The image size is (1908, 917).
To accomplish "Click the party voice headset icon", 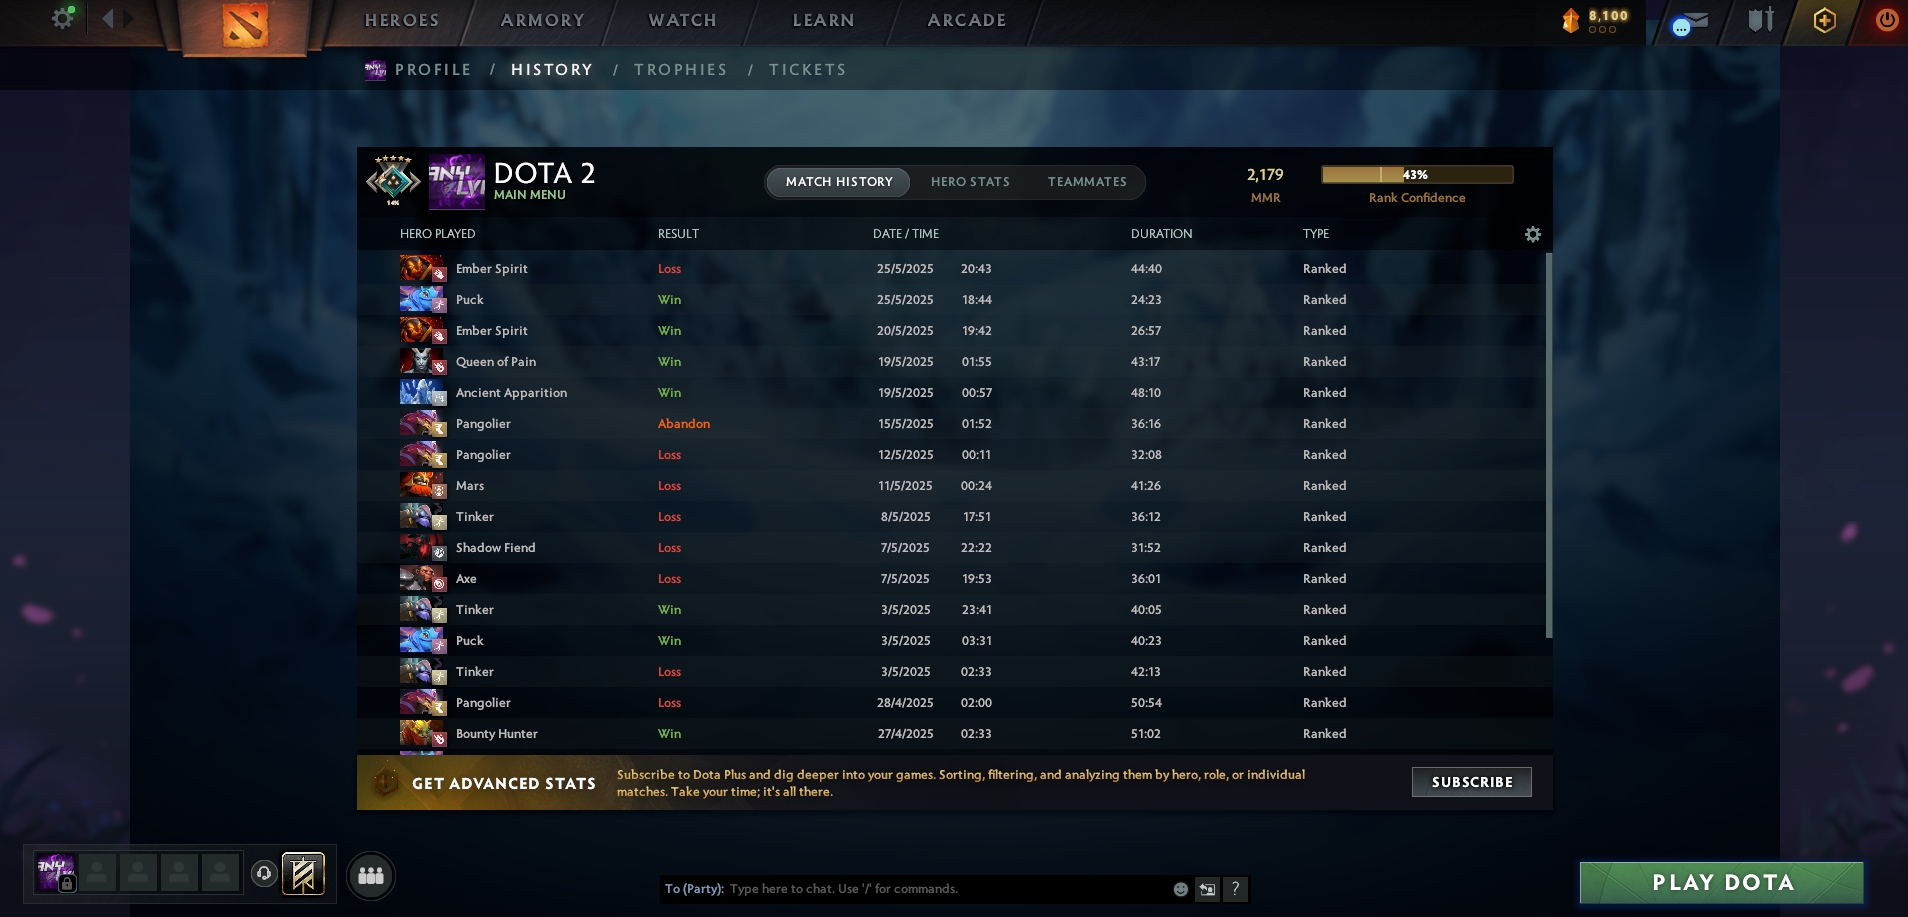I will pos(264,874).
